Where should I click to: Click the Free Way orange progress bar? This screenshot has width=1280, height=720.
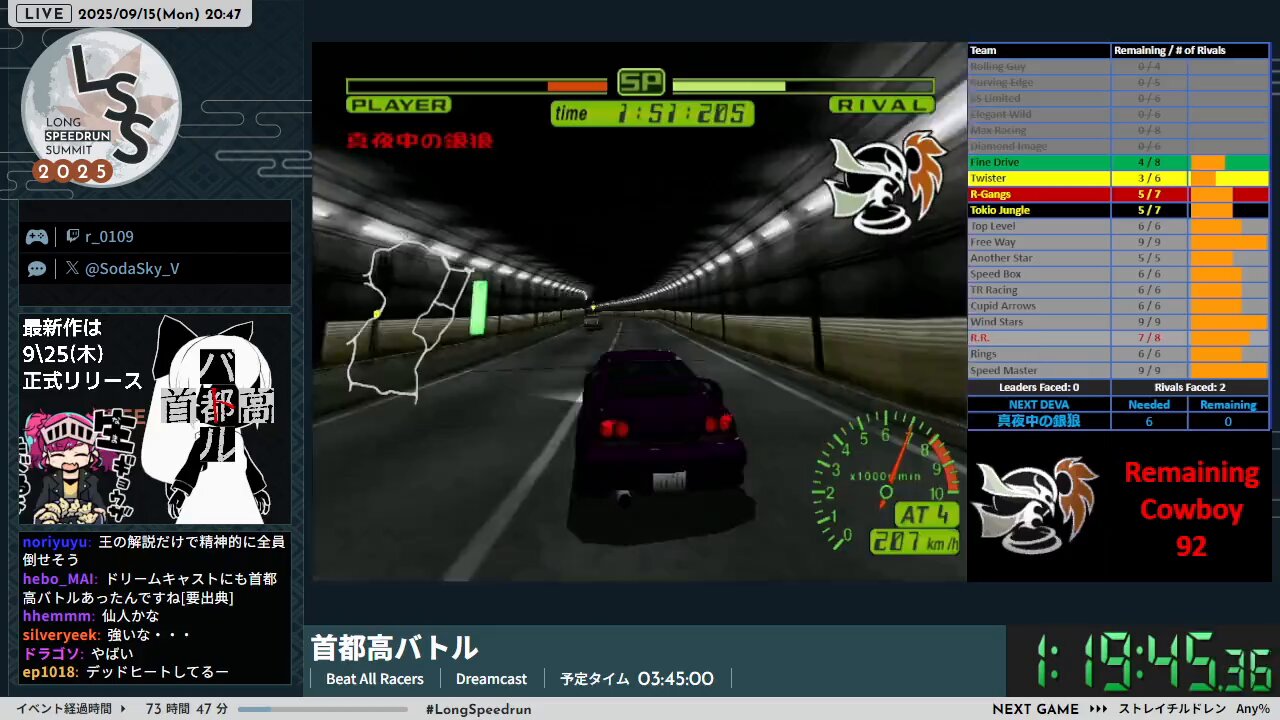point(1228,242)
